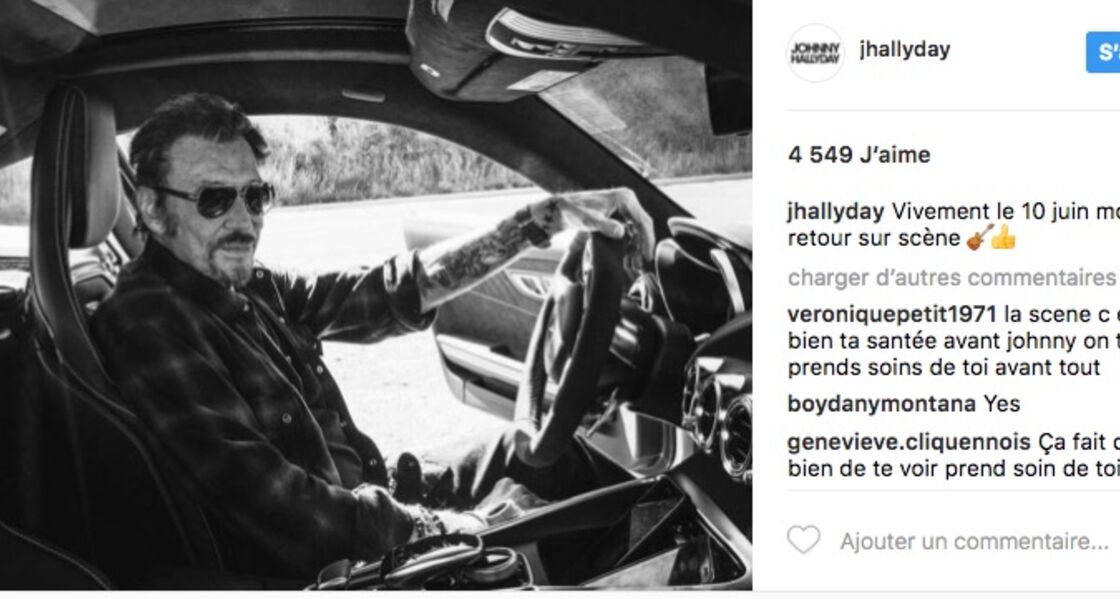This screenshot has height=599, width=1120.
Task: Click the man's sunglasses in the photo
Action: pyautogui.click(x=215, y=199)
